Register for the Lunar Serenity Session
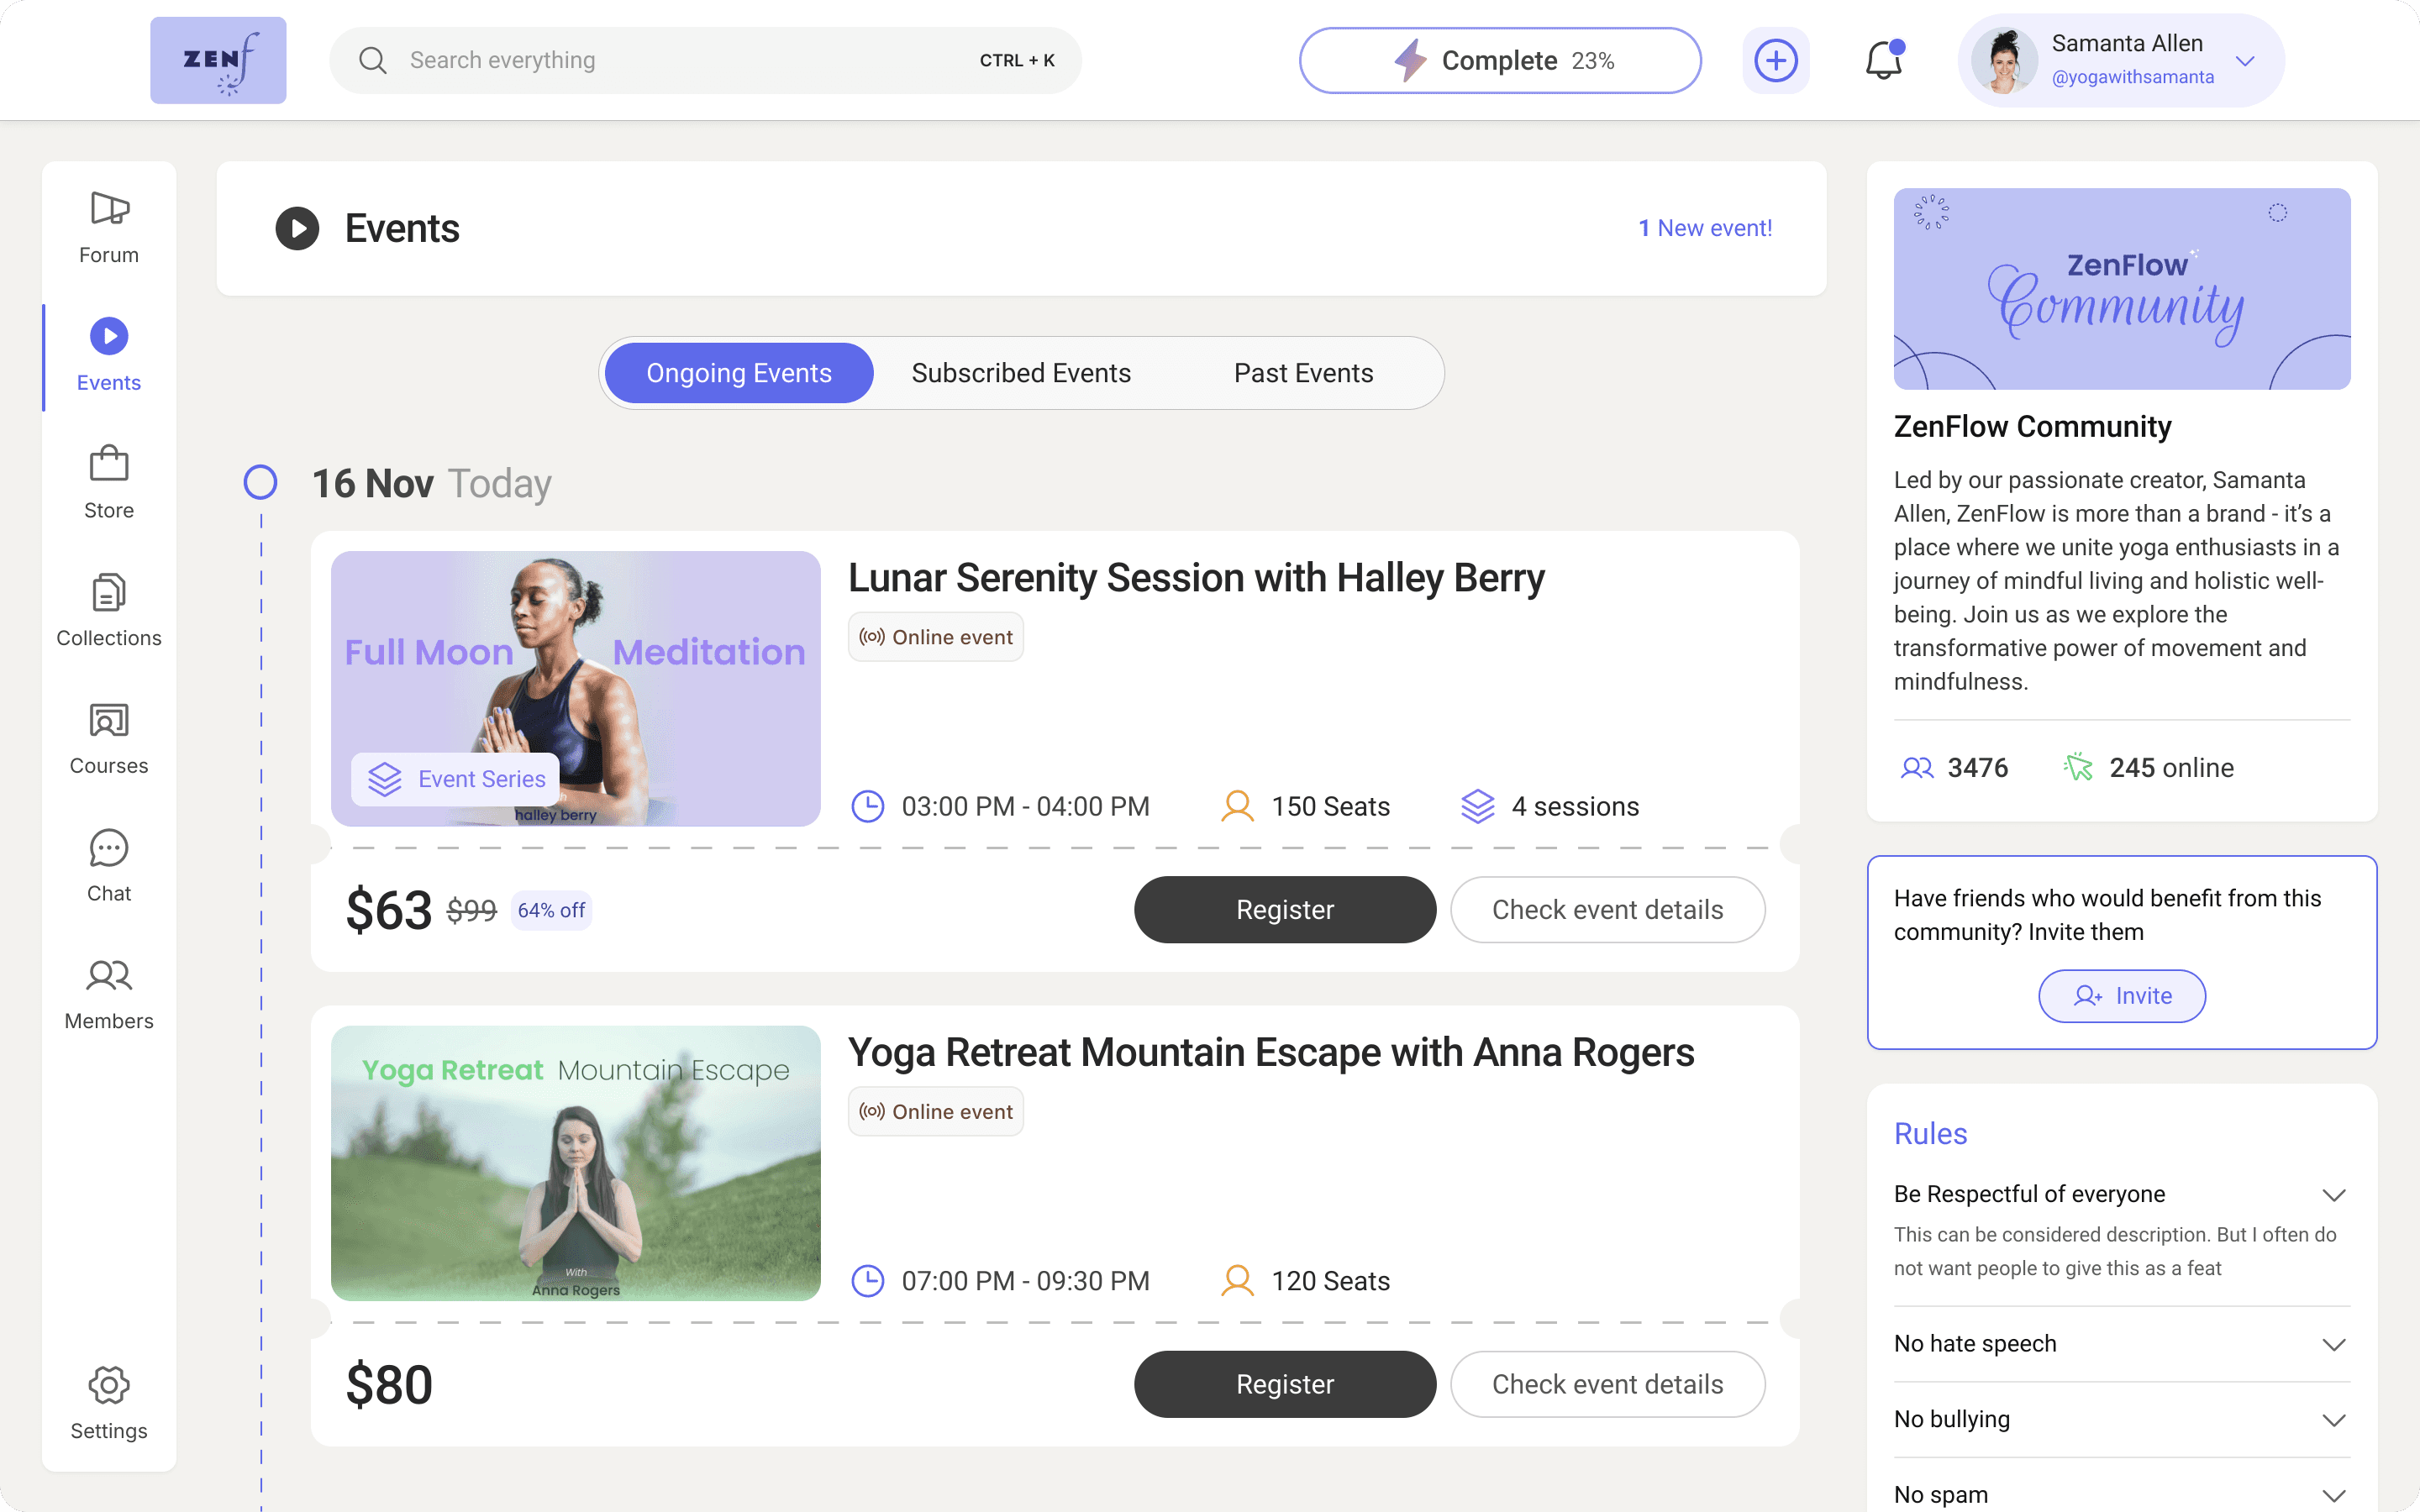The image size is (2420, 1512). coord(1284,909)
